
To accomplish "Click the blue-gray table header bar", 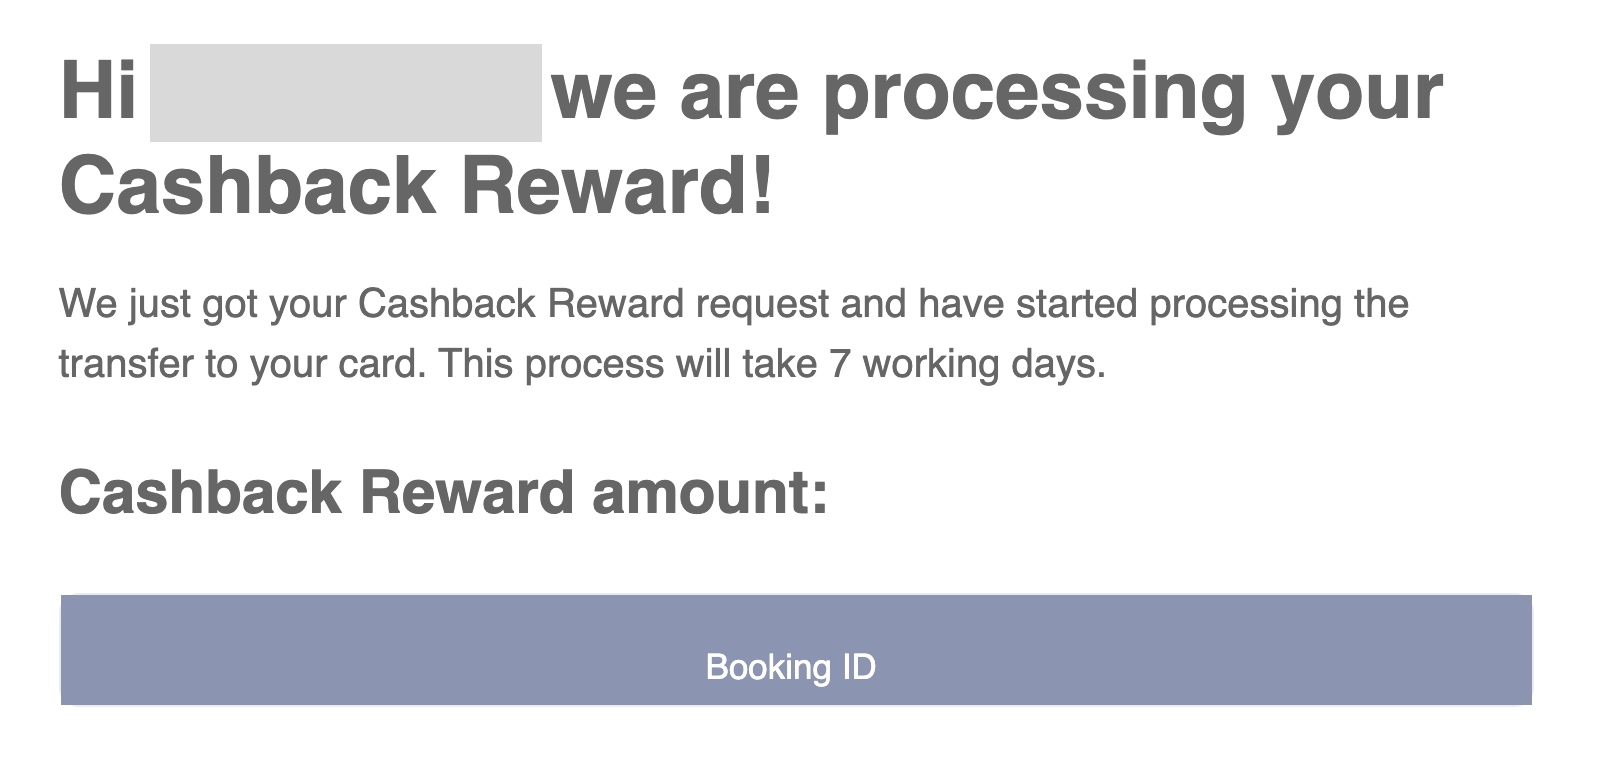I will click(796, 650).
